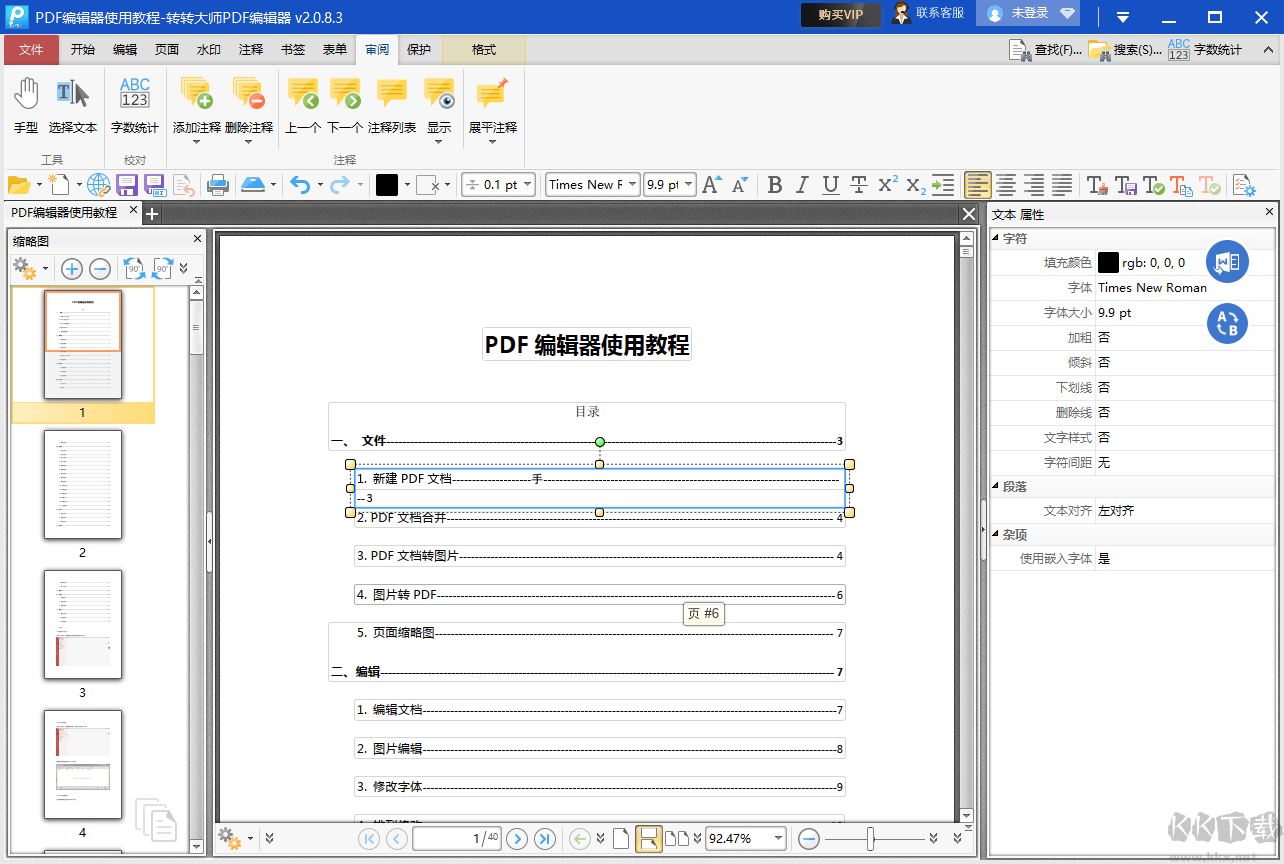This screenshot has width=1284, height=864.
Task: Switch to the 水印 (Watermark) ribbon tab
Action: tap(208, 49)
